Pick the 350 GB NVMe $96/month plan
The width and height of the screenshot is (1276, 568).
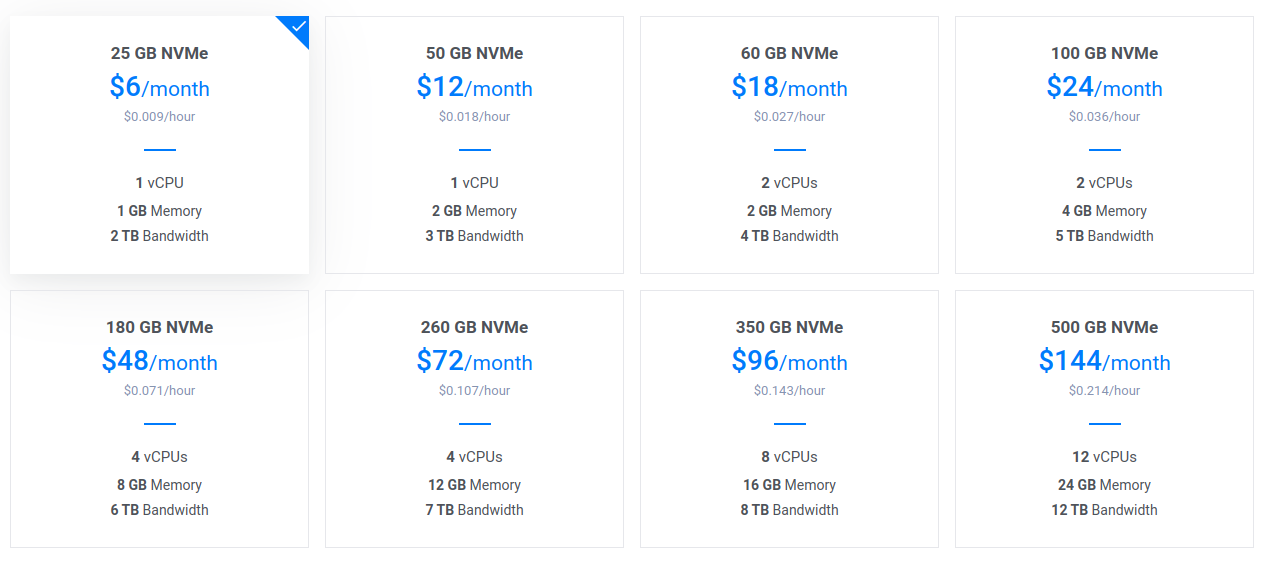pos(789,419)
